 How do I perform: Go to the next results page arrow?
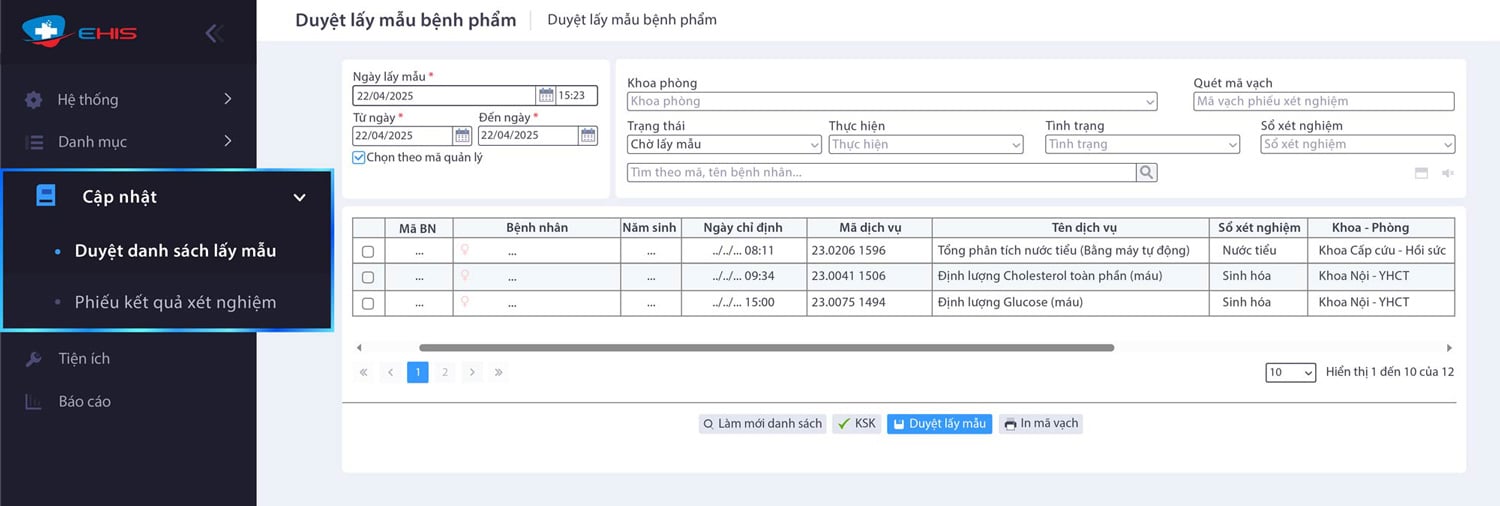click(472, 372)
